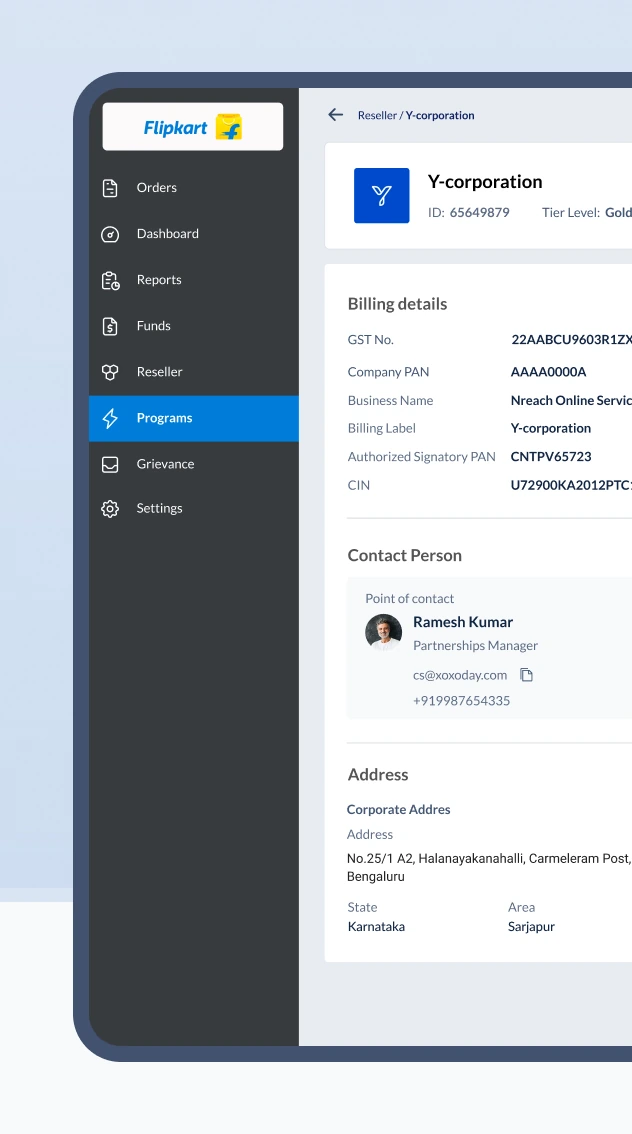Click the Programs lightning bolt icon

click(110, 418)
